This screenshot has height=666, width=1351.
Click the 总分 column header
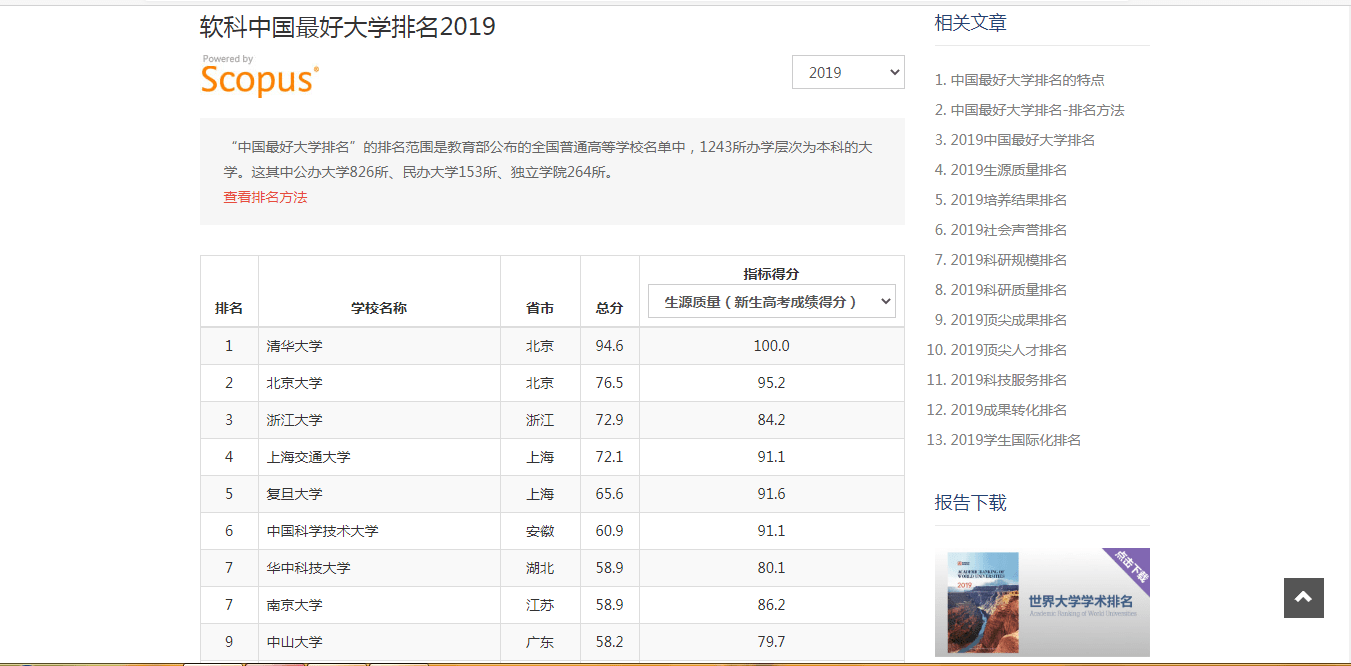[610, 308]
